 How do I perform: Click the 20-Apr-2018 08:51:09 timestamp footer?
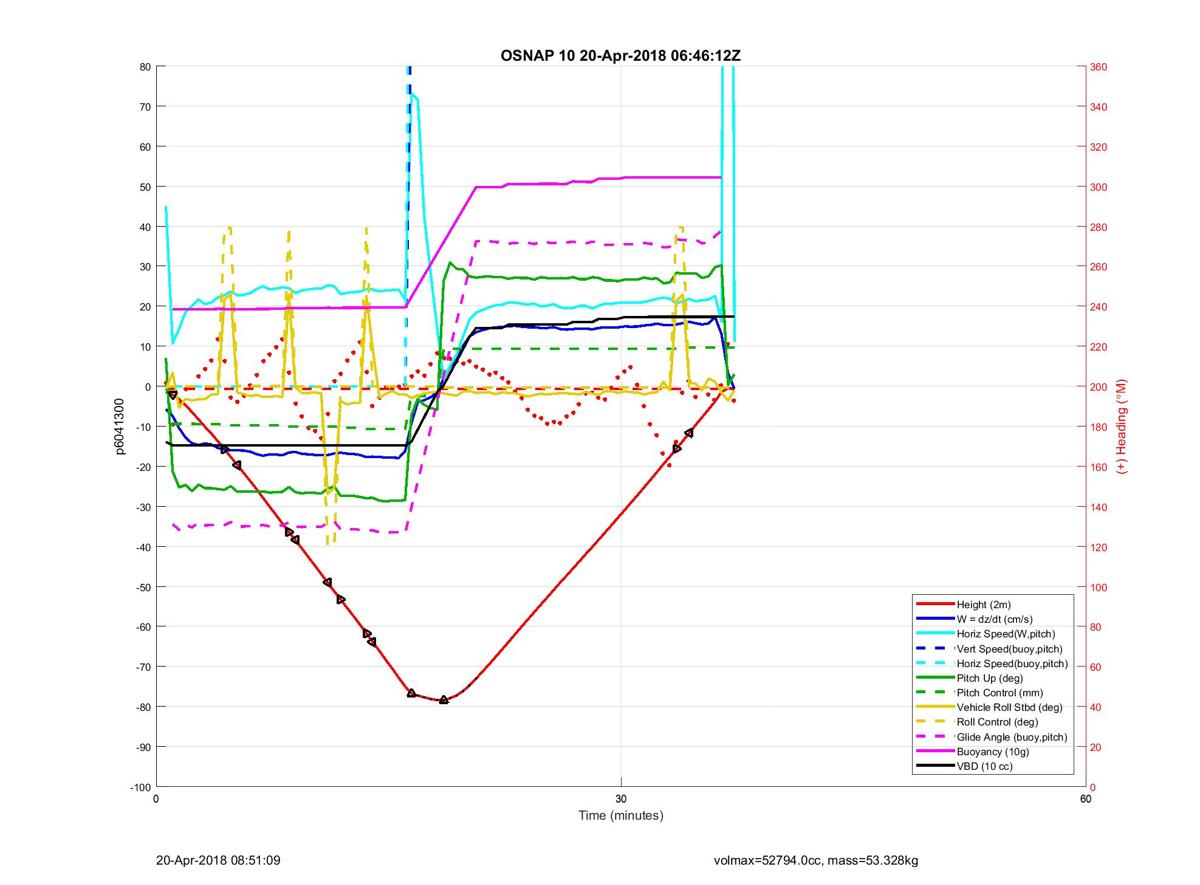218,860
